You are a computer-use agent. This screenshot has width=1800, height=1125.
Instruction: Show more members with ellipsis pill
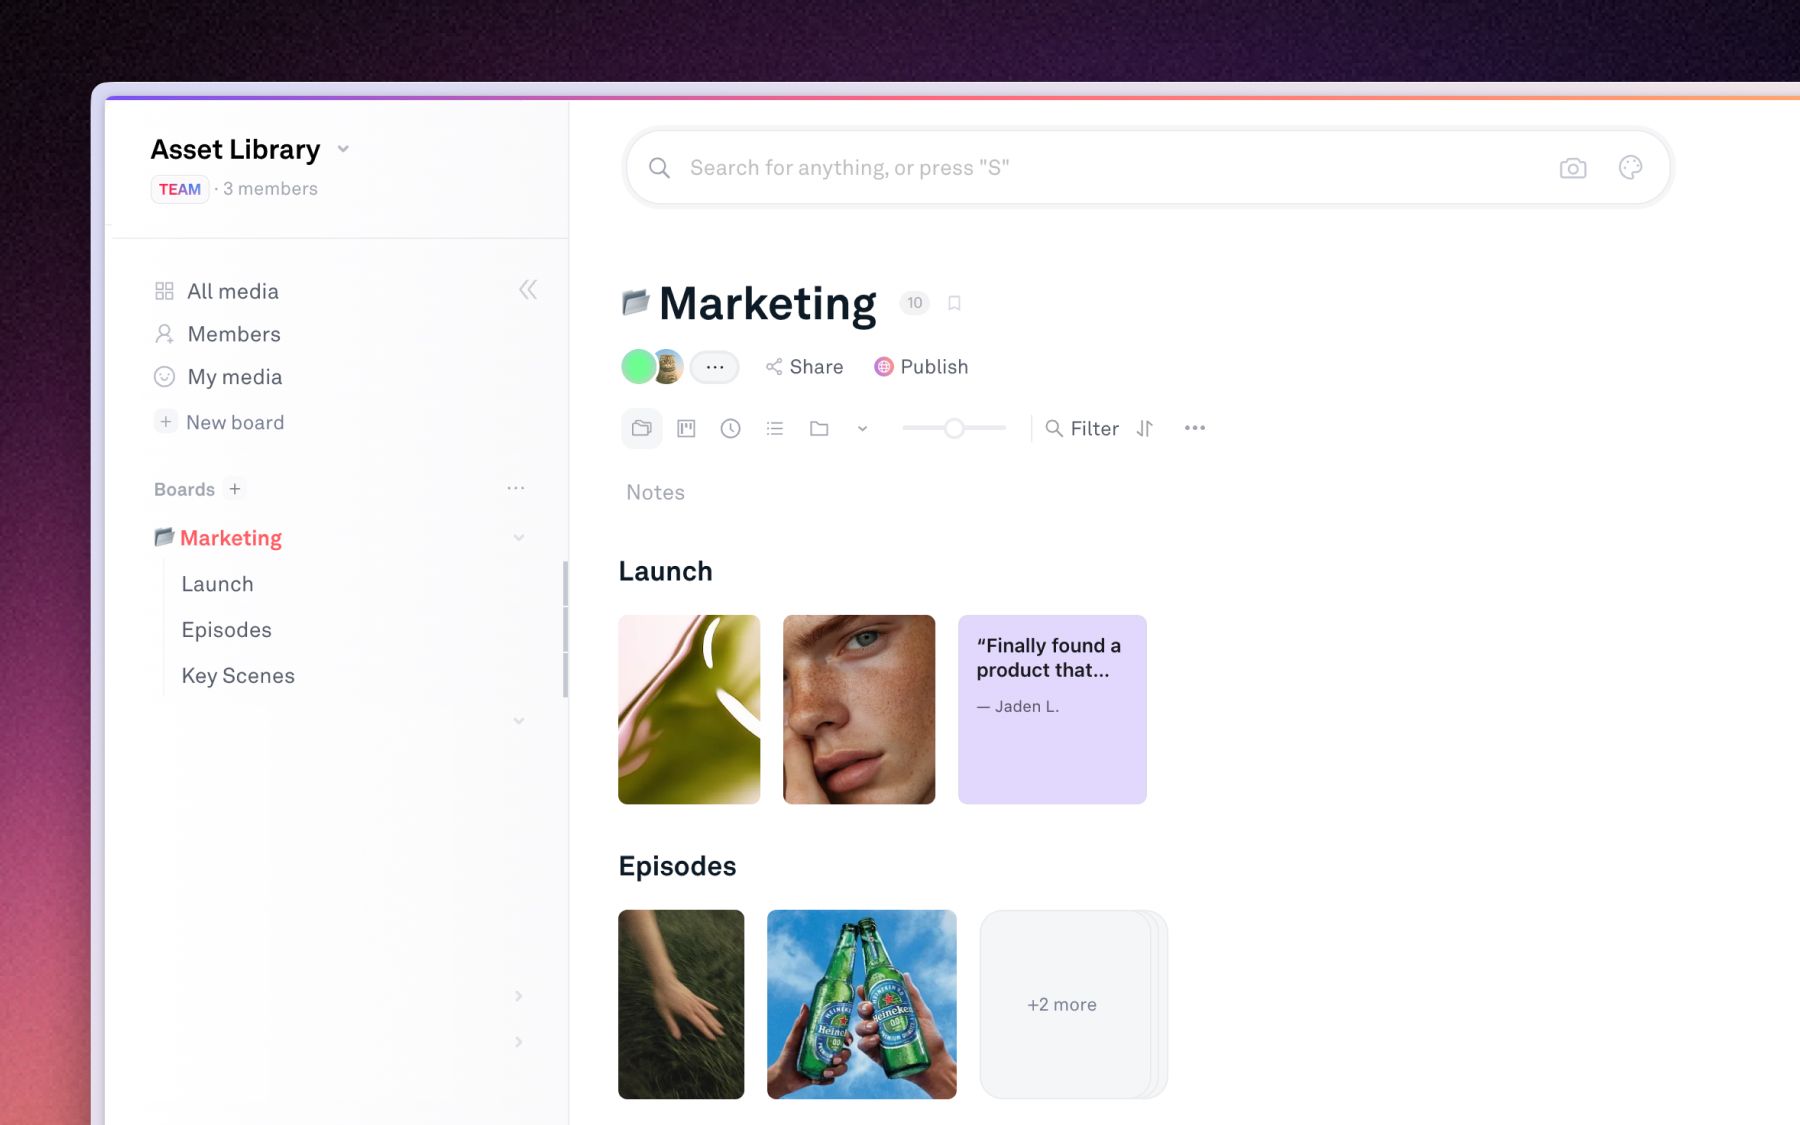point(714,367)
